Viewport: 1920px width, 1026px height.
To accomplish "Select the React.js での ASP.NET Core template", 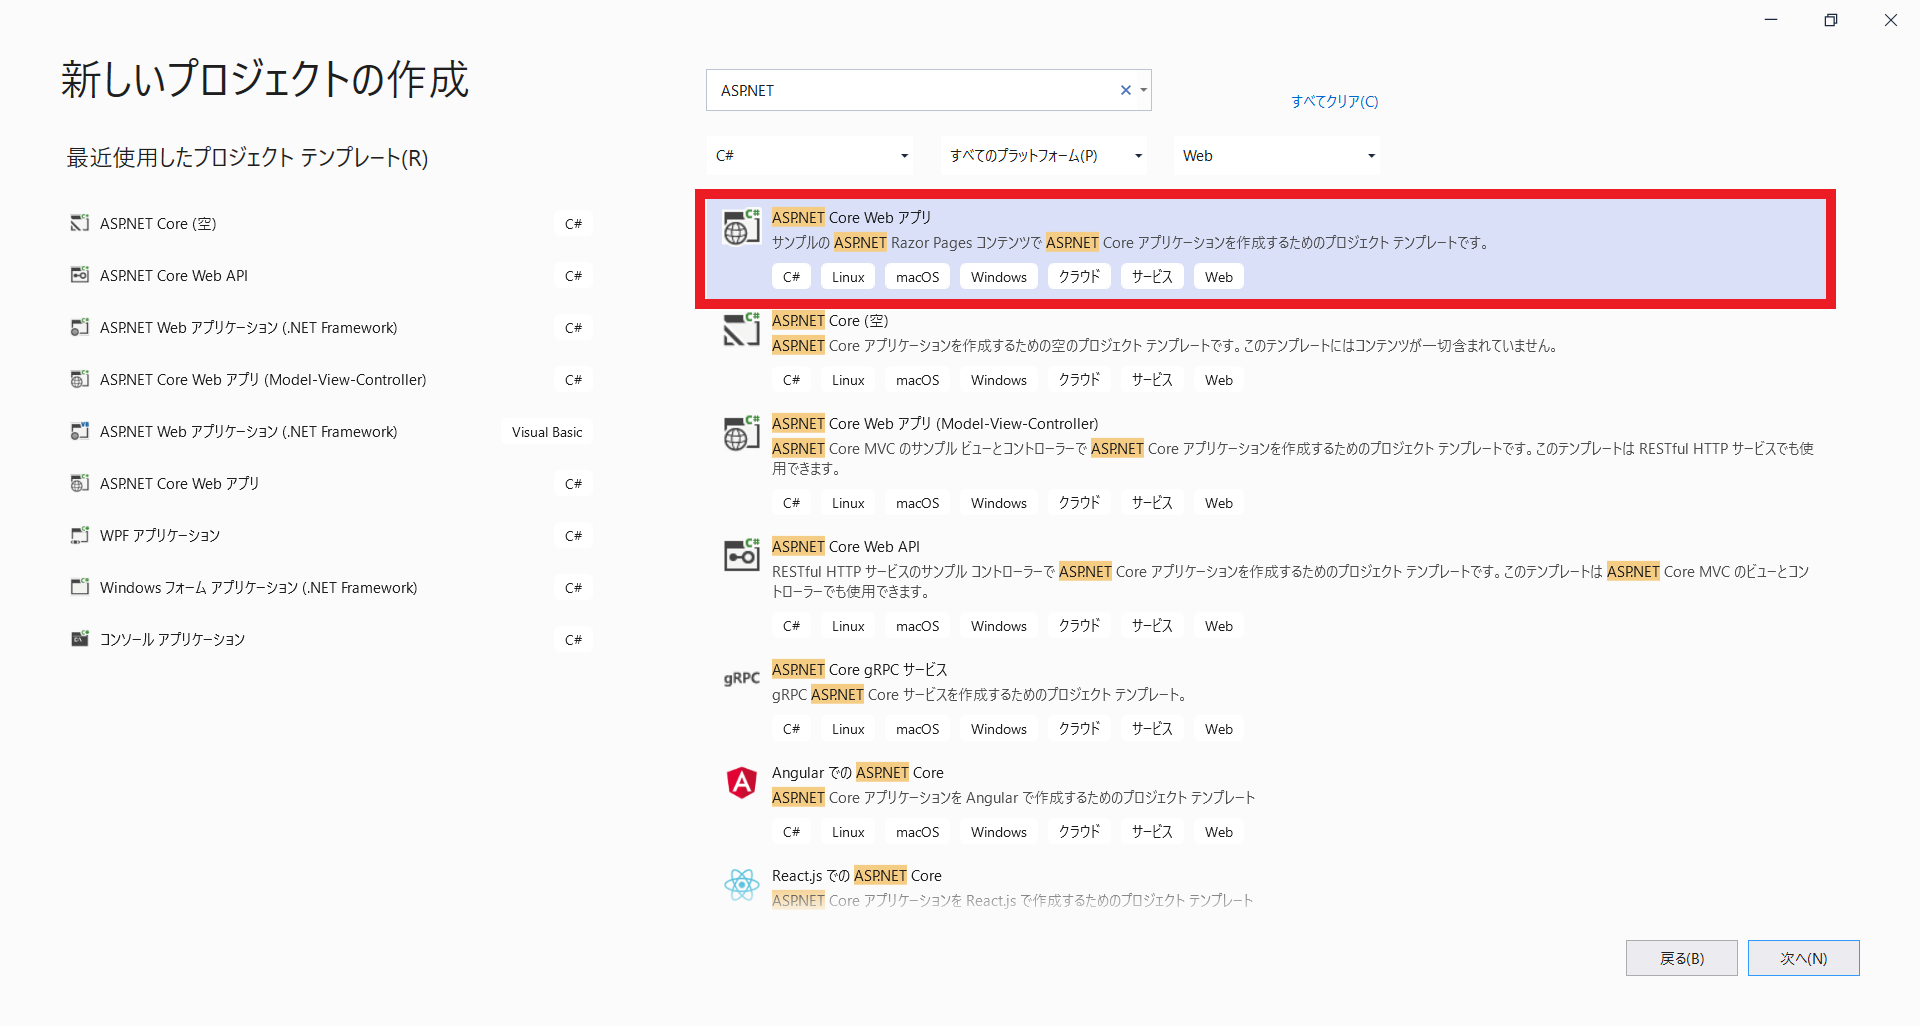I will [x=857, y=875].
